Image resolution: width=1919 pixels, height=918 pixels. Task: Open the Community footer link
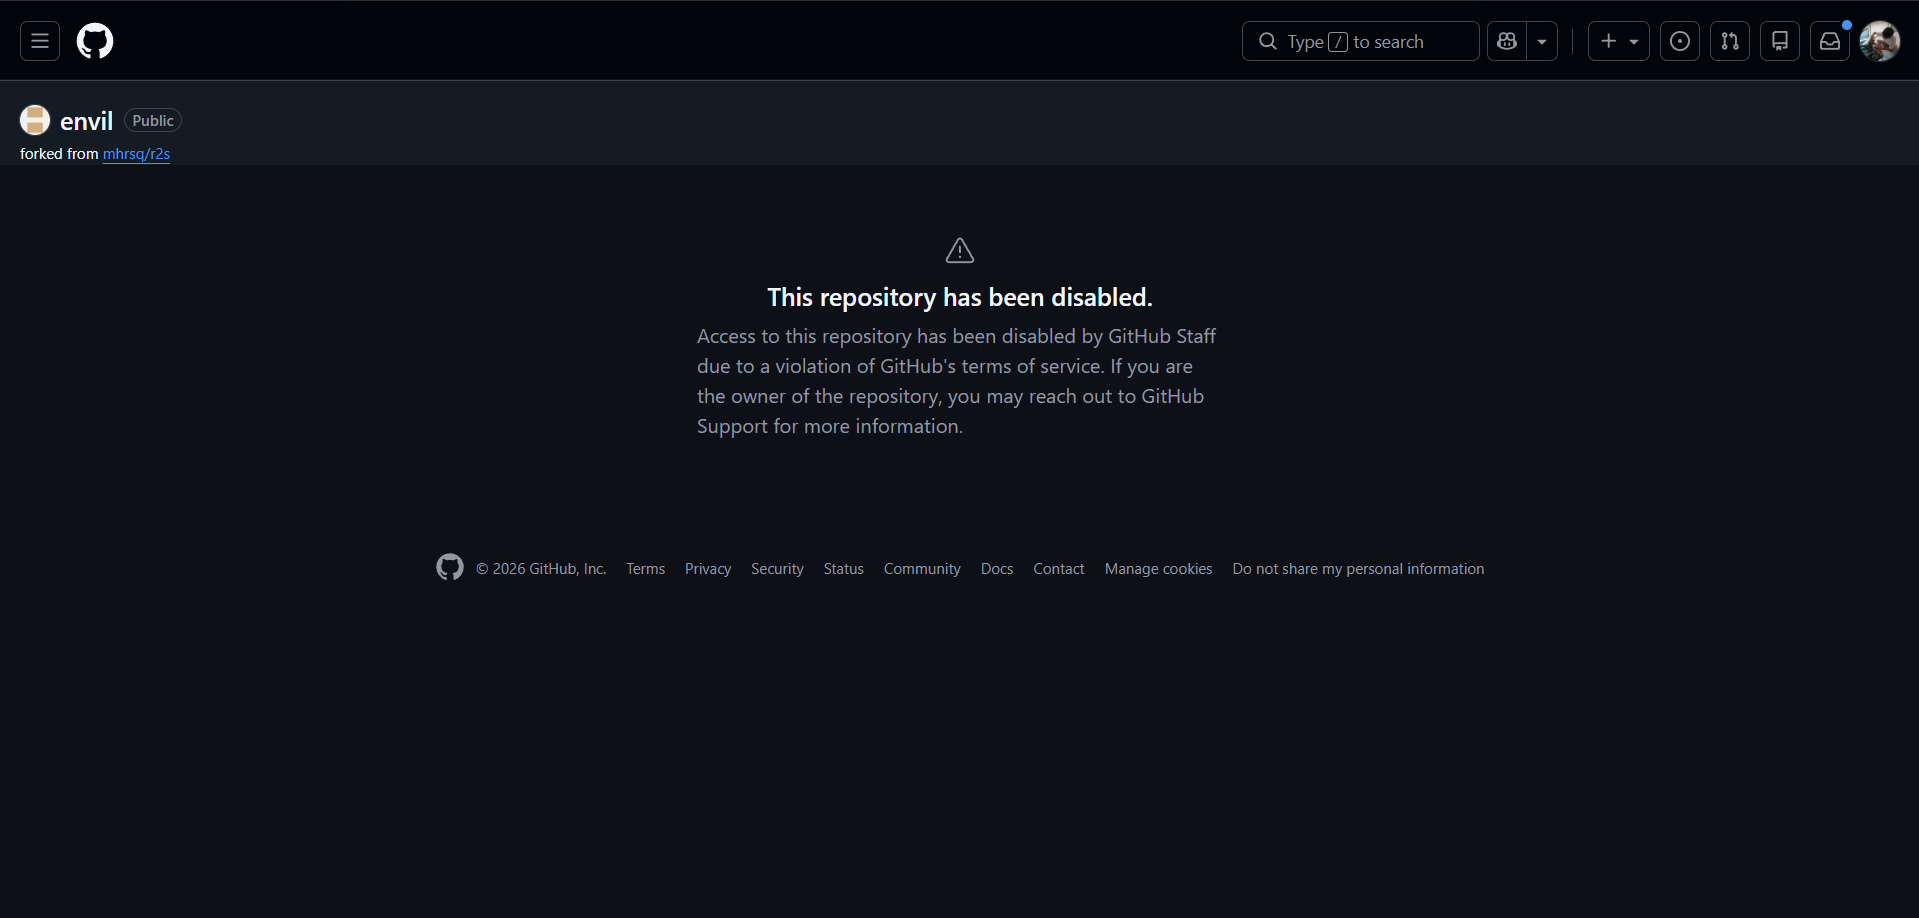pos(922,569)
